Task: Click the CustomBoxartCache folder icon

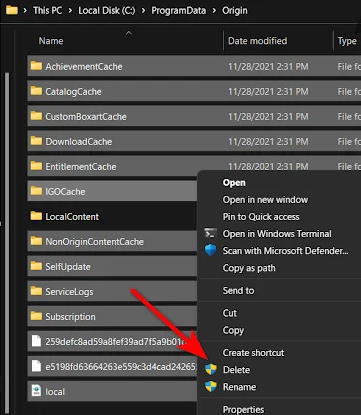Action: 36,116
